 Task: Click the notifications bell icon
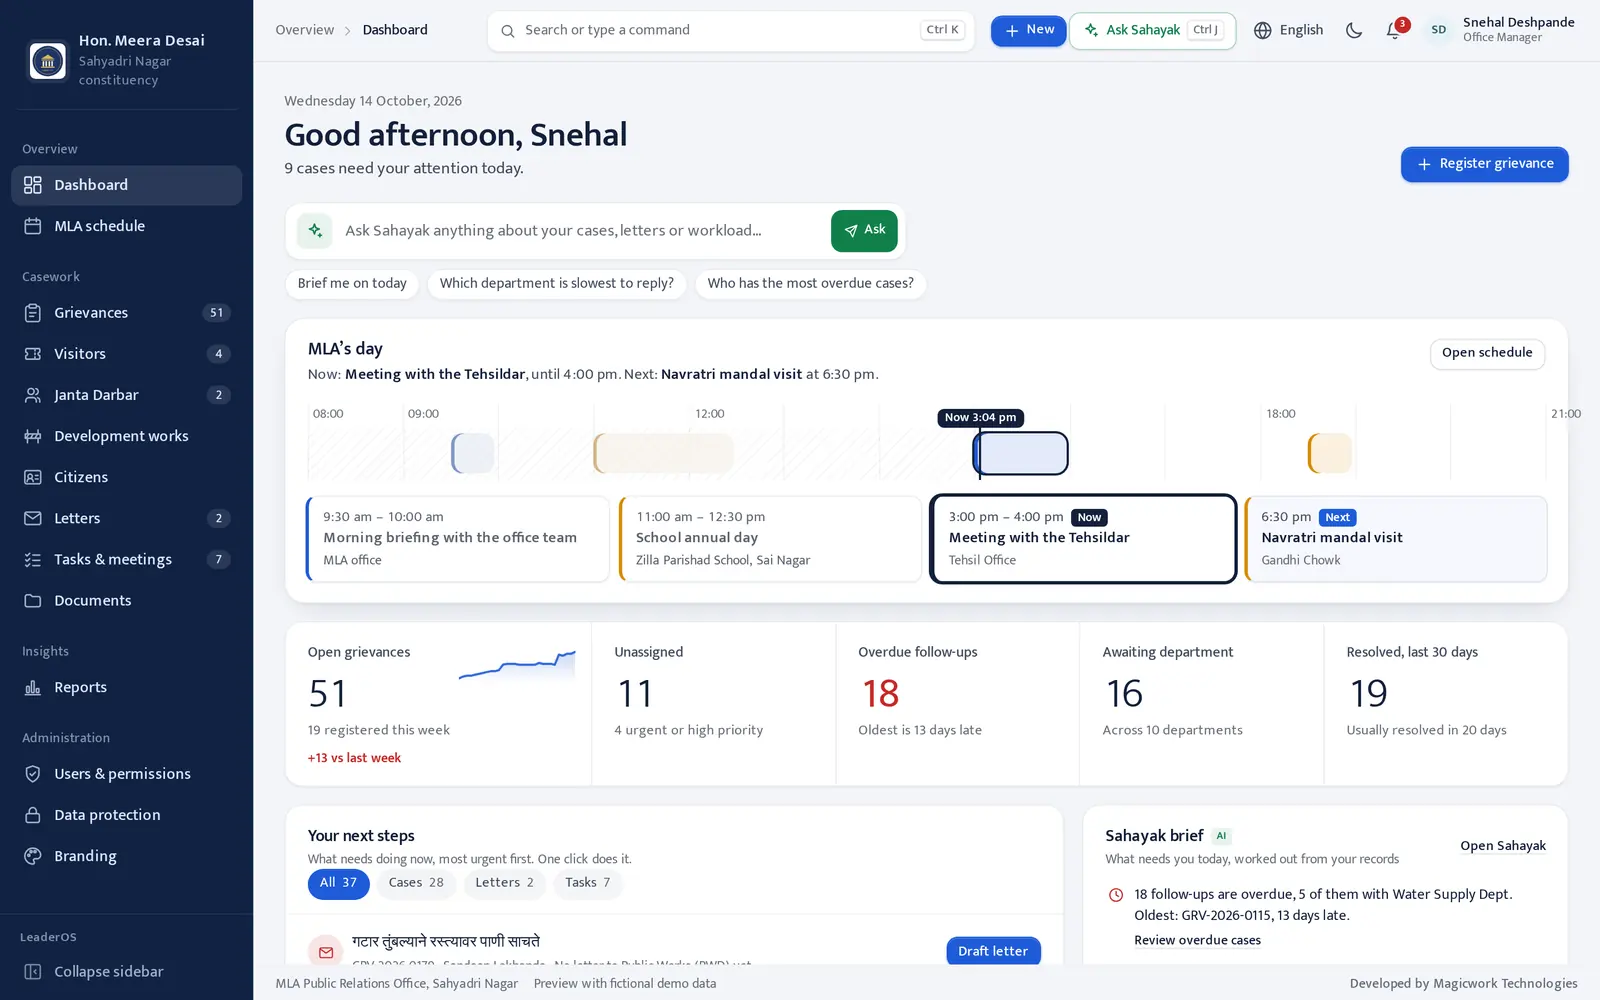pos(1394,30)
